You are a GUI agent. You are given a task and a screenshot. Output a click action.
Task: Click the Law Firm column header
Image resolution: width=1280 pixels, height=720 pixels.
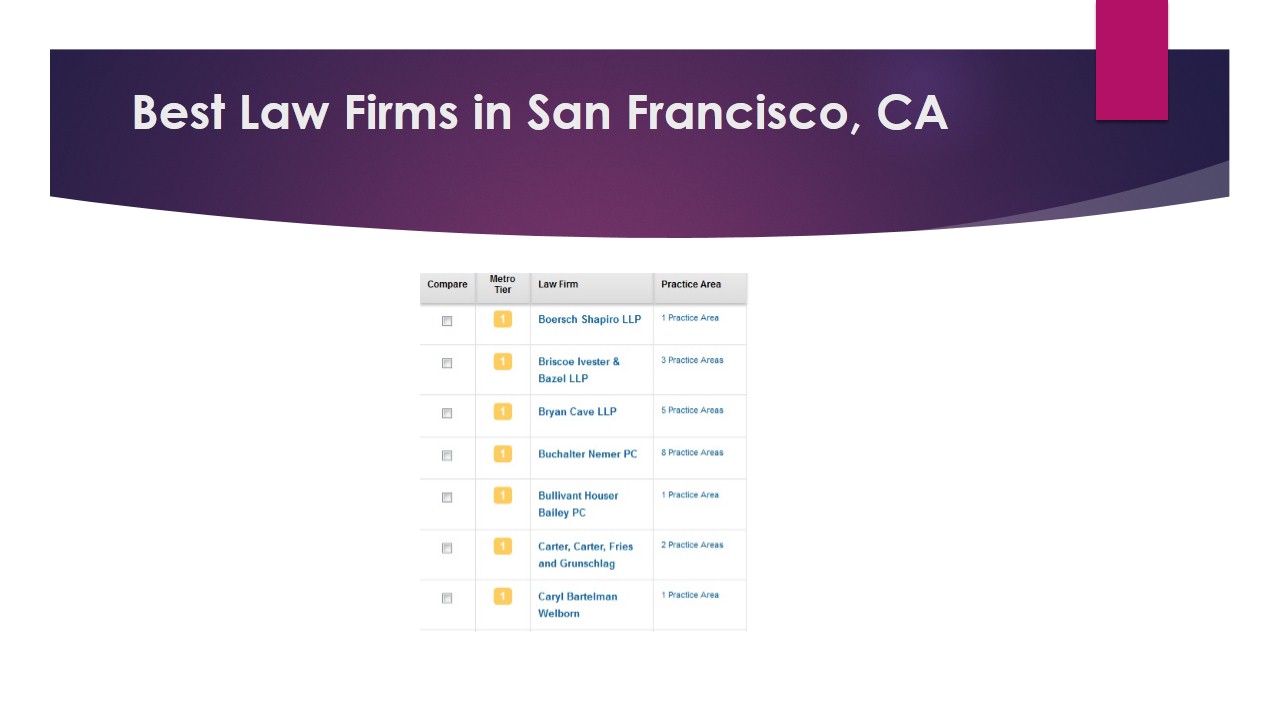pyautogui.click(x=558, y=284)
